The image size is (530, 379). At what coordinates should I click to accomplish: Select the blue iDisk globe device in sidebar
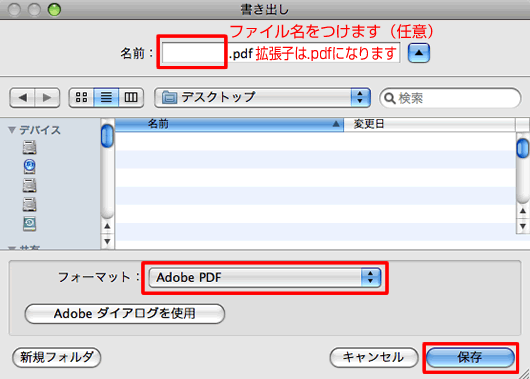[30, 166]
